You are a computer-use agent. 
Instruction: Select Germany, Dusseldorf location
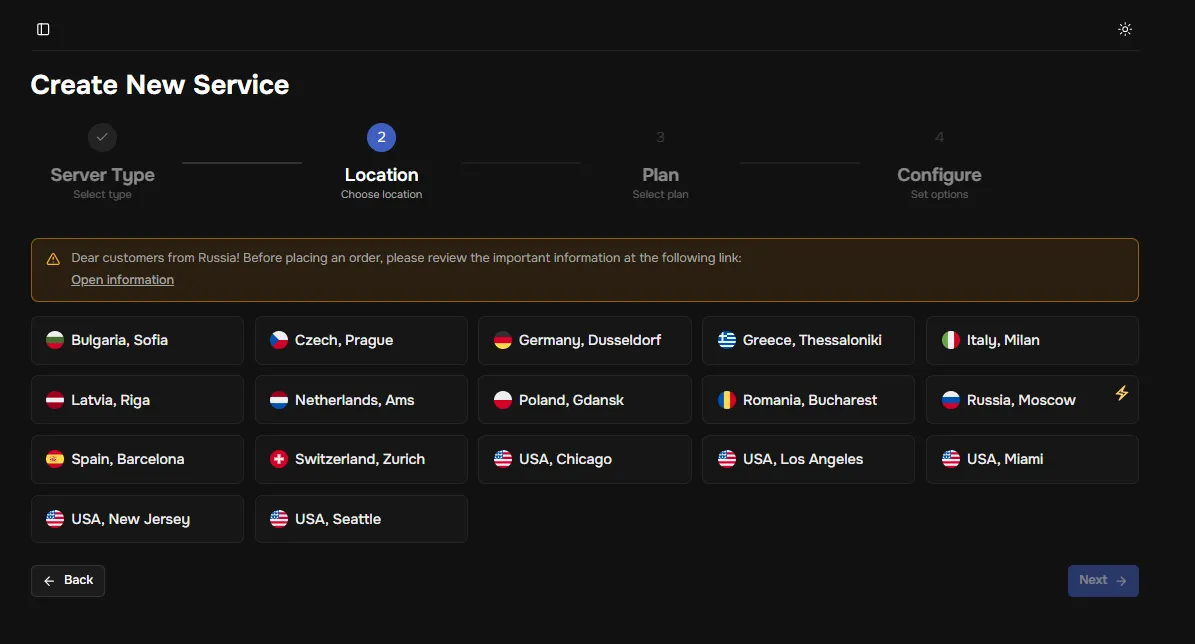(x=584, y=340)
